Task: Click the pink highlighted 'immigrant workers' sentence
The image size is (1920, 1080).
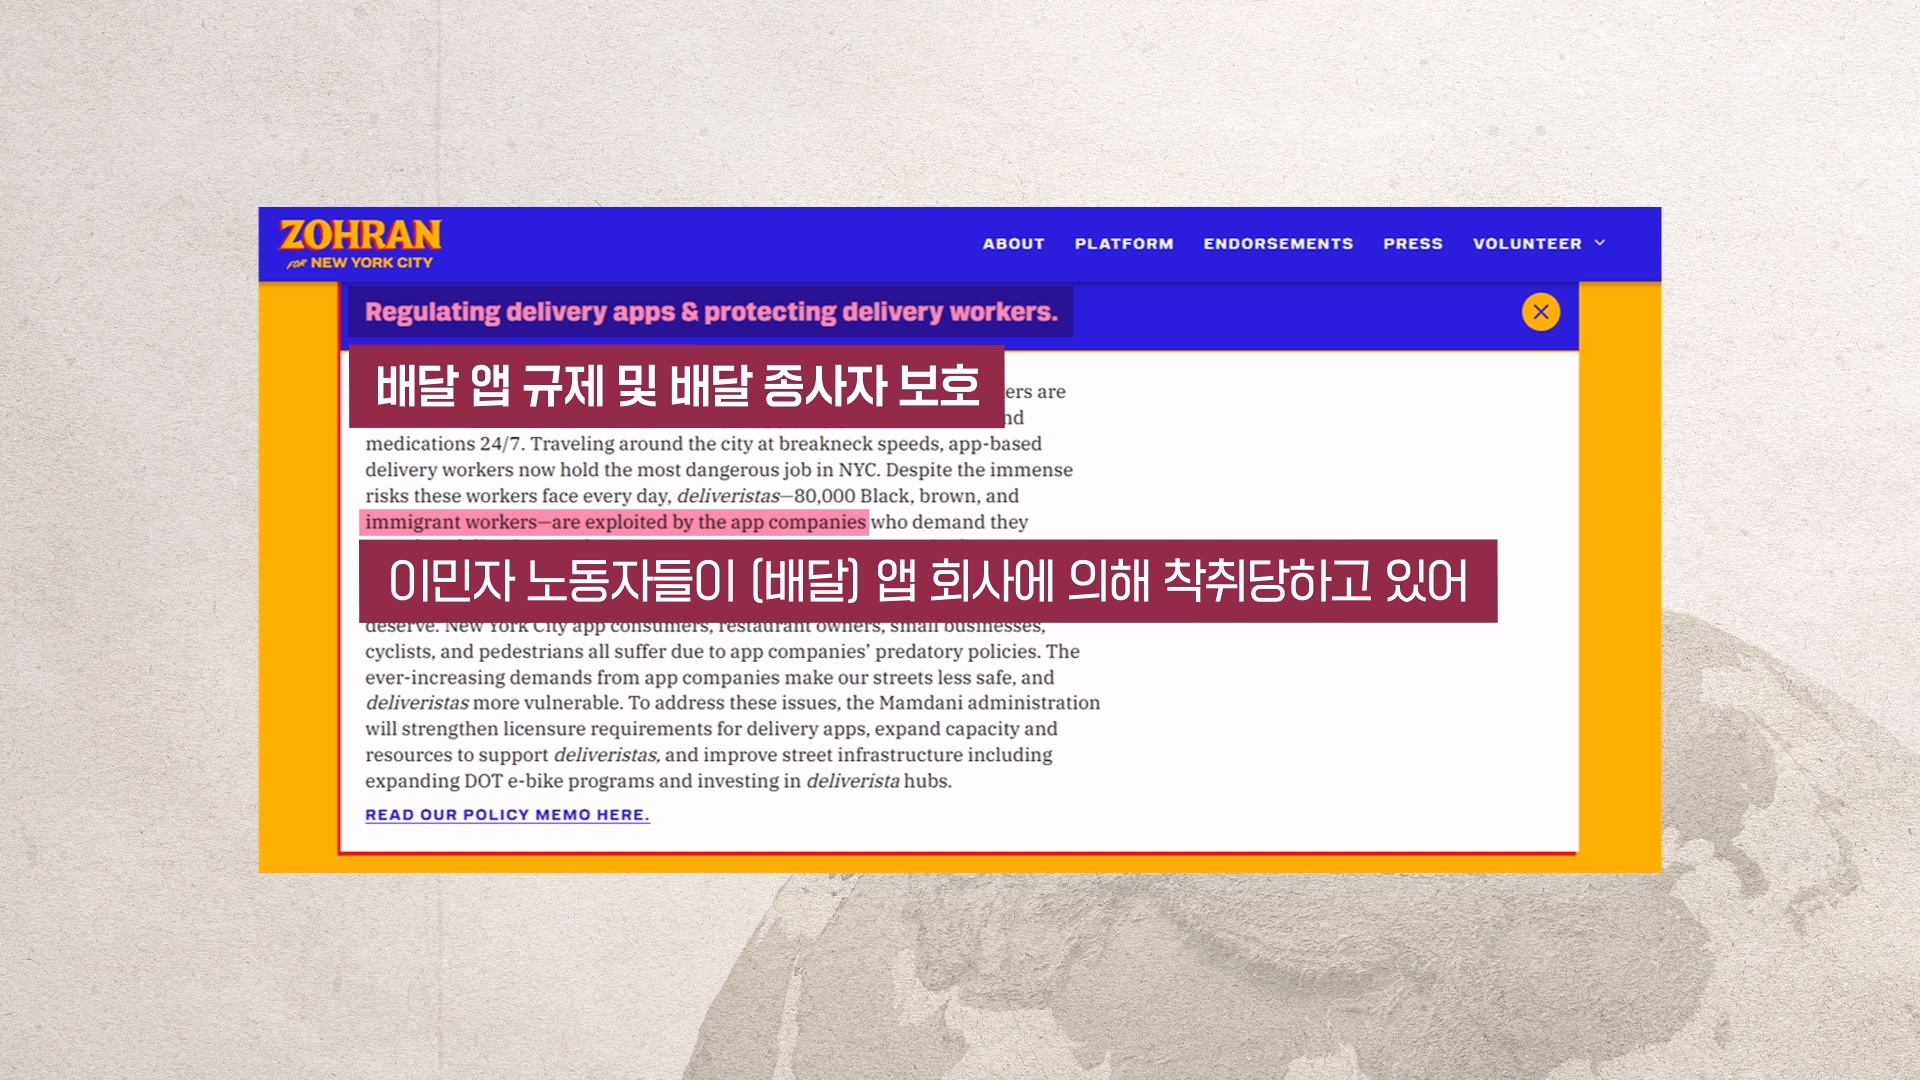Action: click(x=614, y=522)
